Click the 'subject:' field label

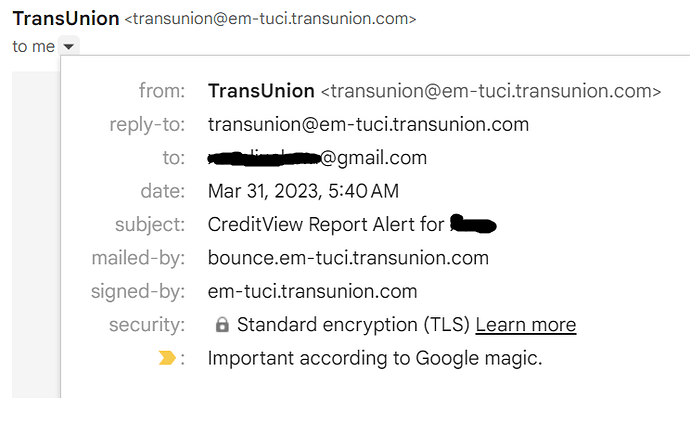pos(150,224)
